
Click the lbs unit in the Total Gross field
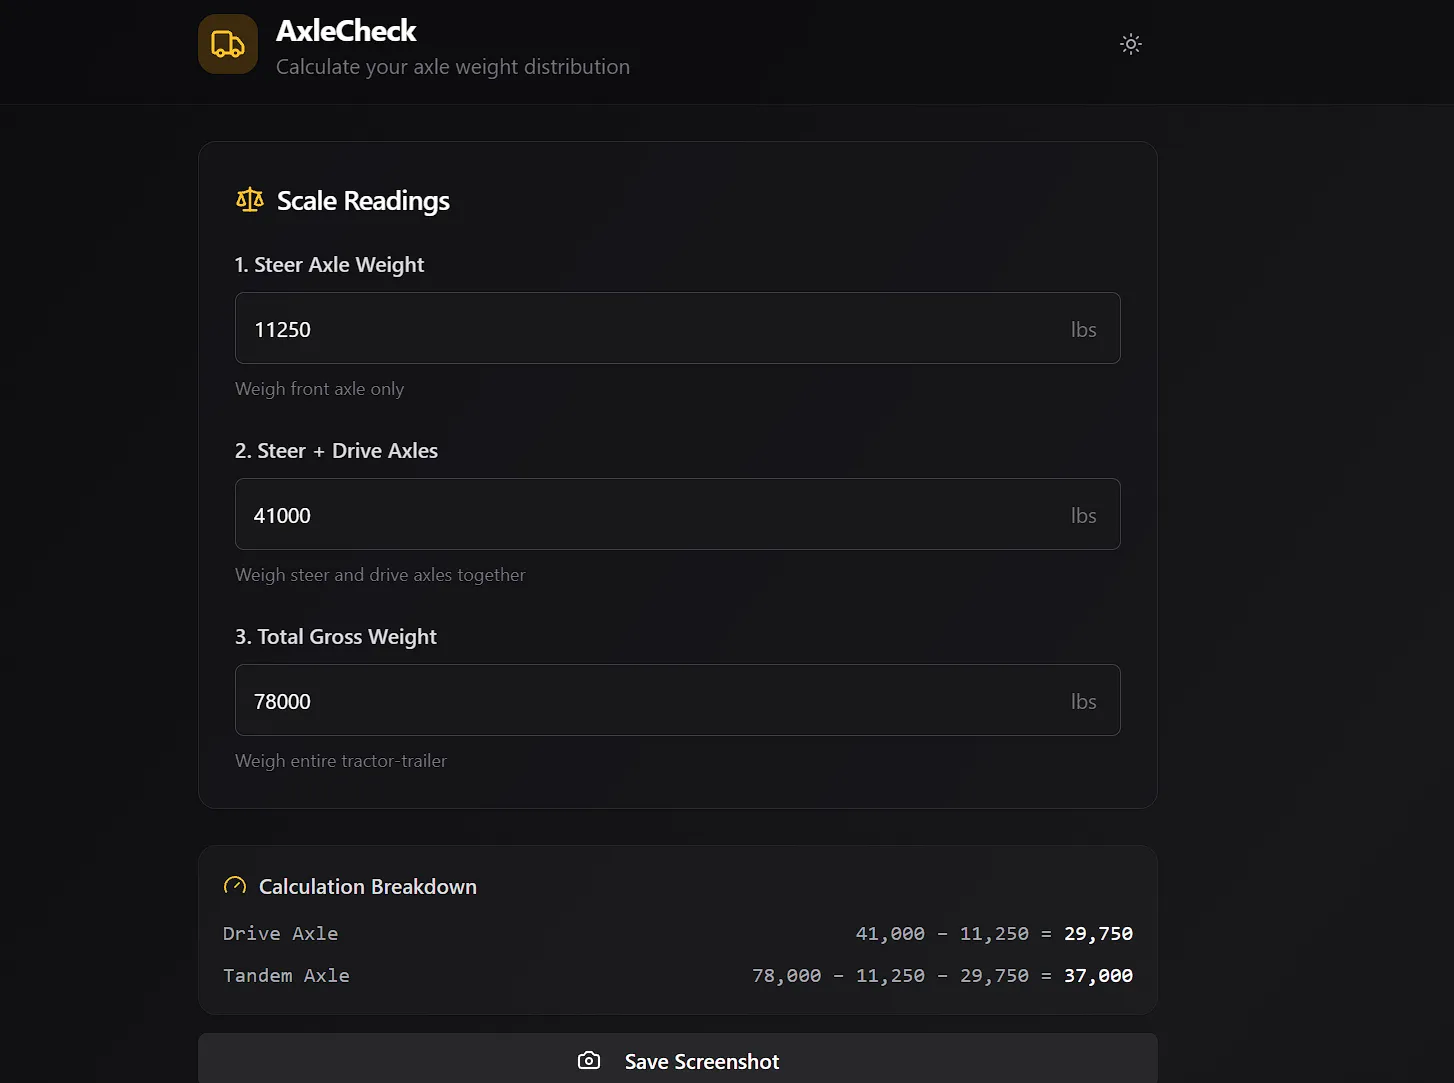(x=1083, y=701)
